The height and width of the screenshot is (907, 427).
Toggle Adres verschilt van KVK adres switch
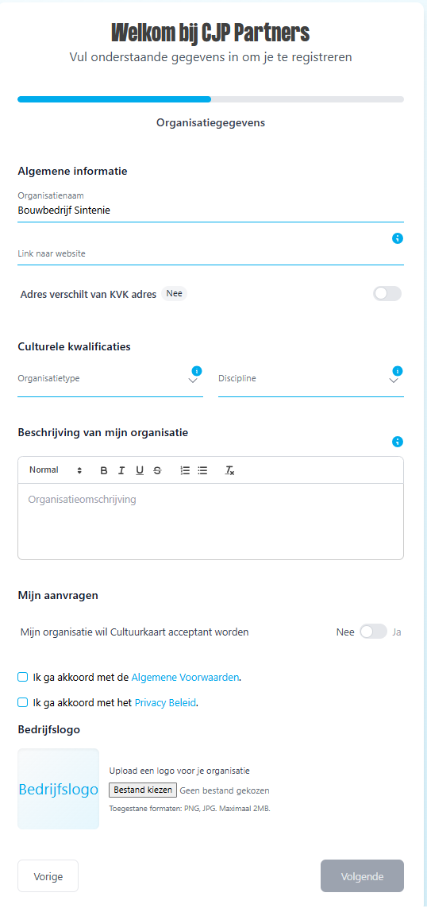387,294
